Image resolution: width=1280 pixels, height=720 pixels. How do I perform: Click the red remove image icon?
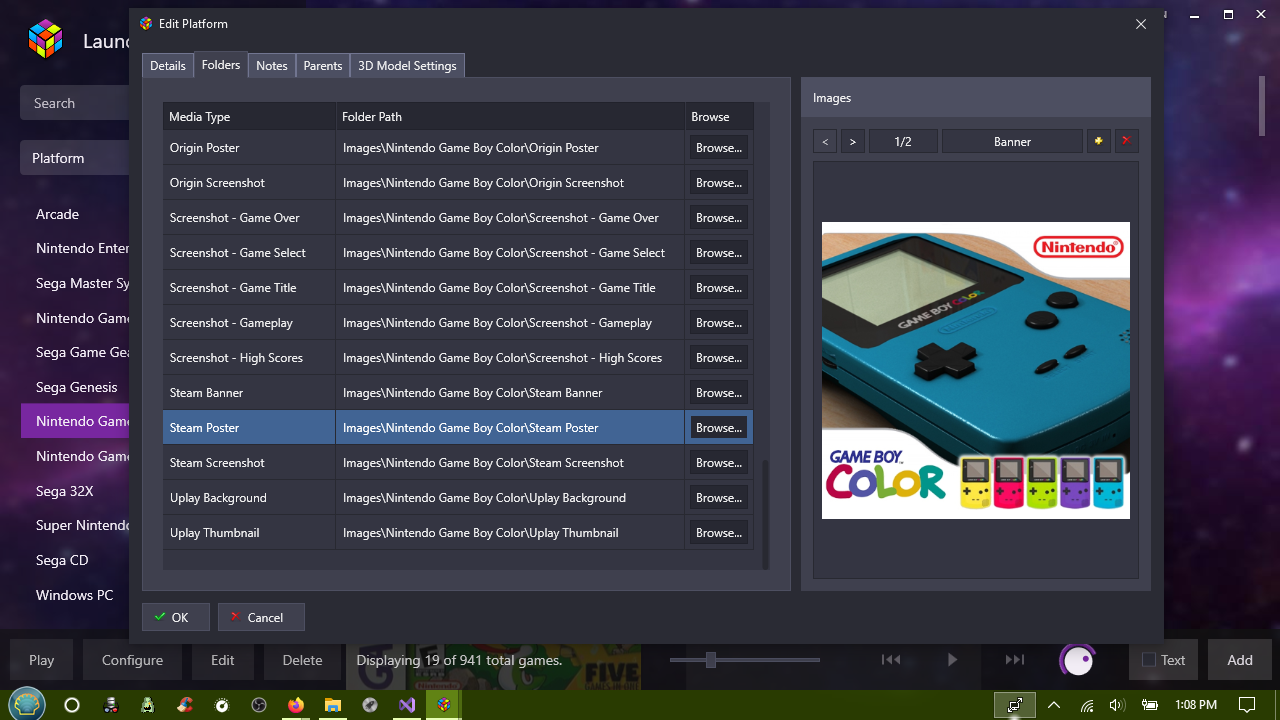click(x=1126, y=142)
